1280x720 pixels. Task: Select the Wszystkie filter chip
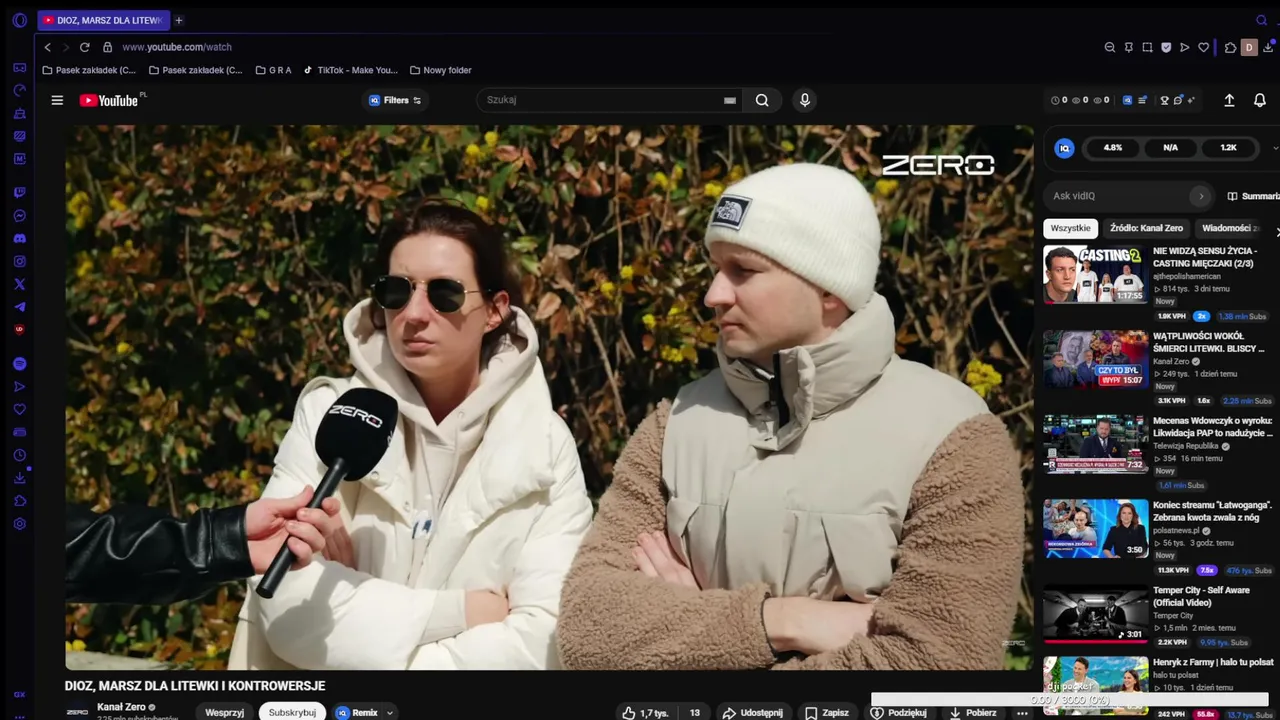pos(1070,228)
